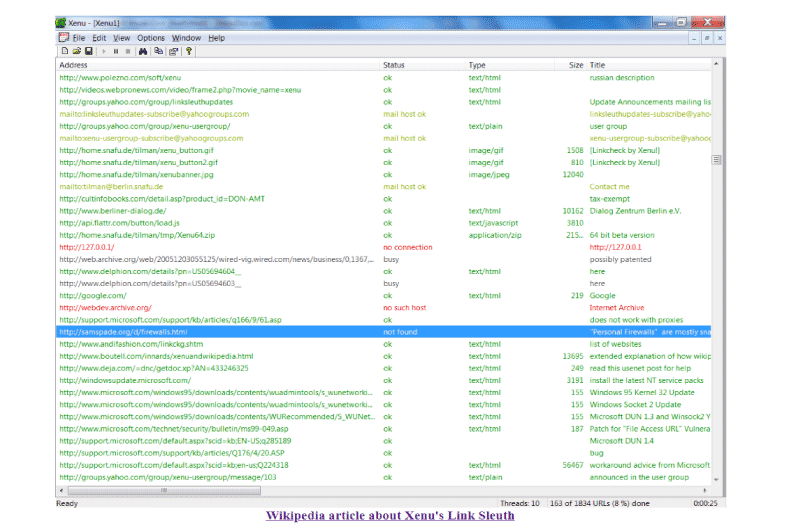Click the Xenu application icon in title bar
This screenshot has width=800, height=530.
point(61,23)
